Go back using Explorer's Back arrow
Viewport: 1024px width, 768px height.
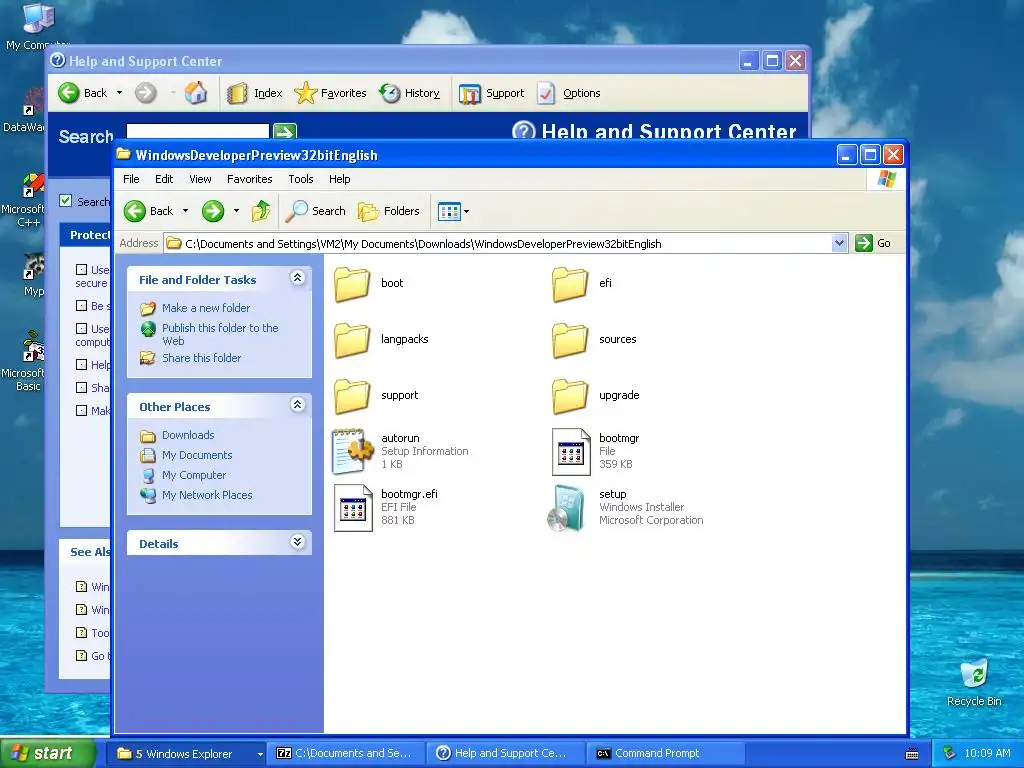coord(149,211)
